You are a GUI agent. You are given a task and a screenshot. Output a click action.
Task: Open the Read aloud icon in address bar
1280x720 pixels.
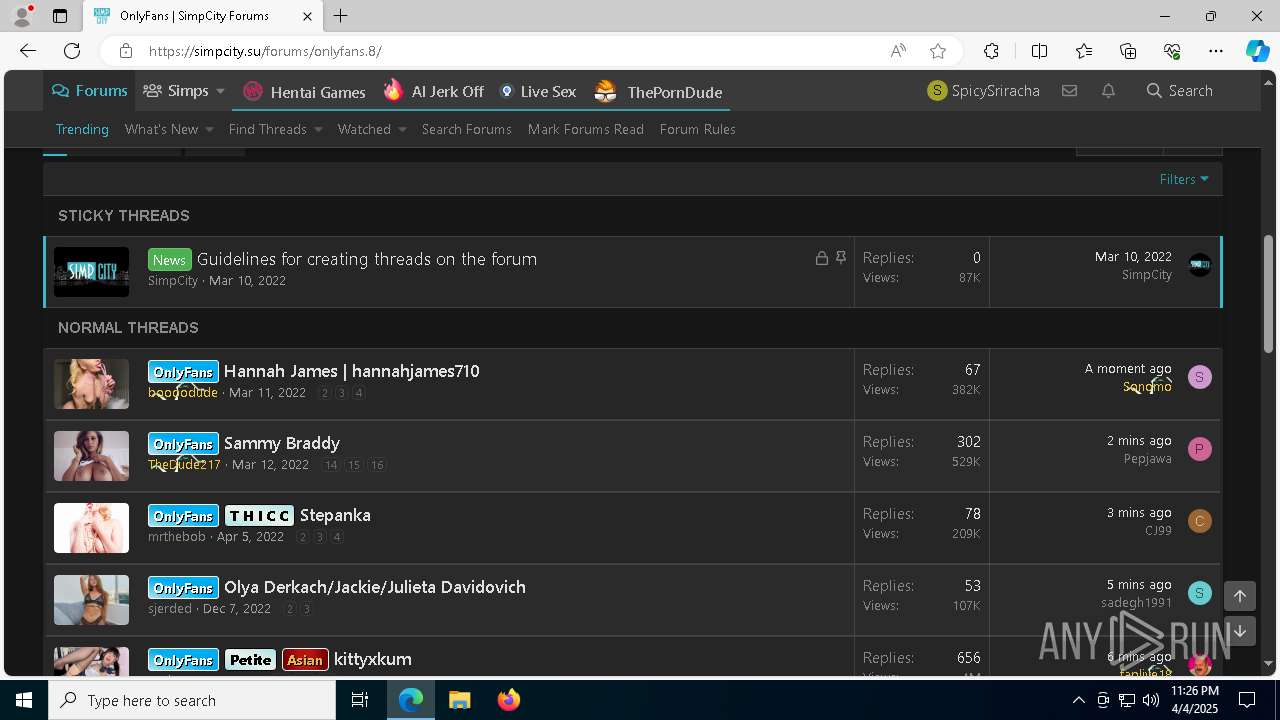pos(898,51)
